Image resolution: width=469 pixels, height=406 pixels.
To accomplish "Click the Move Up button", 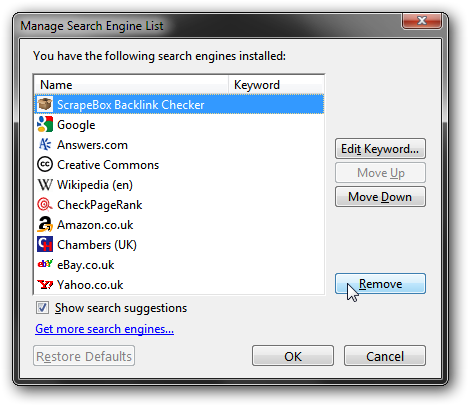I will (x=380, y=173).
